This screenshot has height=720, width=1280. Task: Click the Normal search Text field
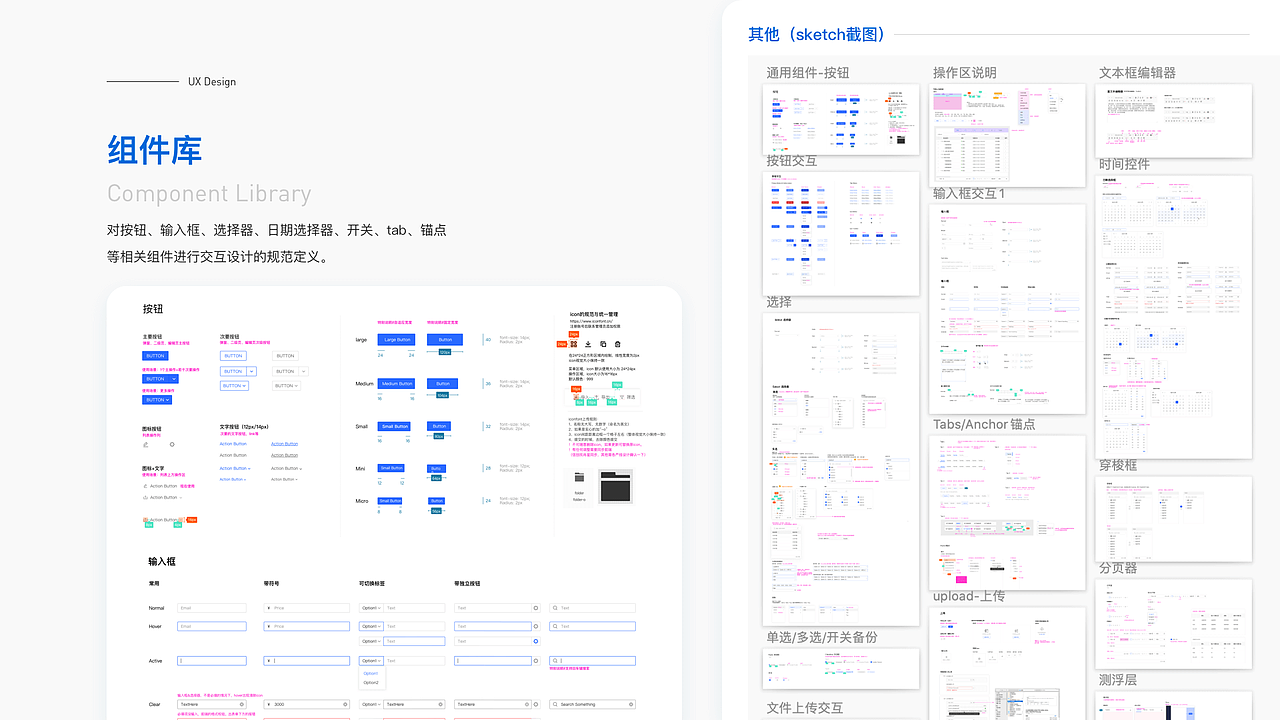pyautogui.click(x=592, y=608)
